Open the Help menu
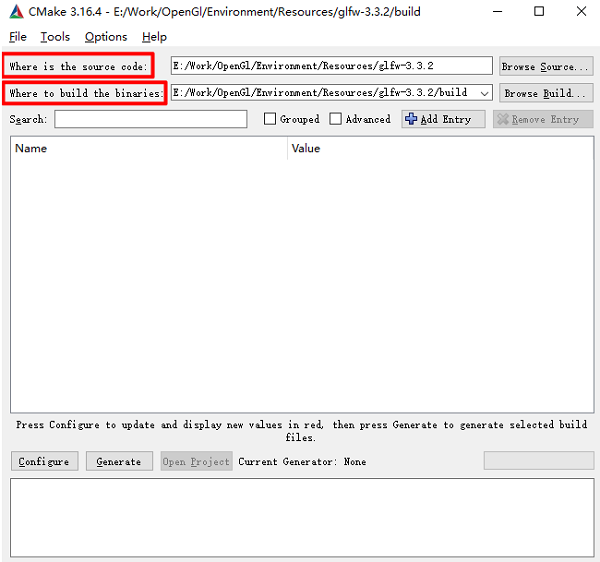The height and width of the screenshot is (562, 600). (x=154, y=37)
